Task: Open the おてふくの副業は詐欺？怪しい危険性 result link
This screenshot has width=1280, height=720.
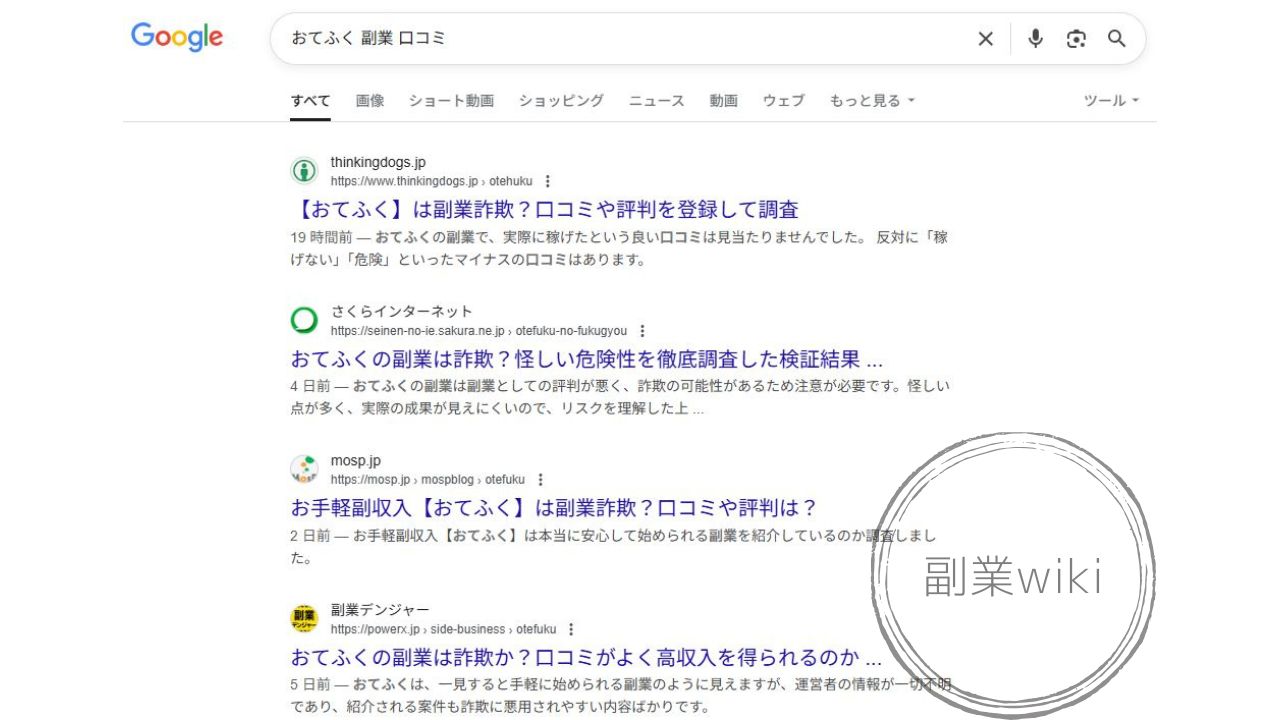Action: tap(587, 359)
